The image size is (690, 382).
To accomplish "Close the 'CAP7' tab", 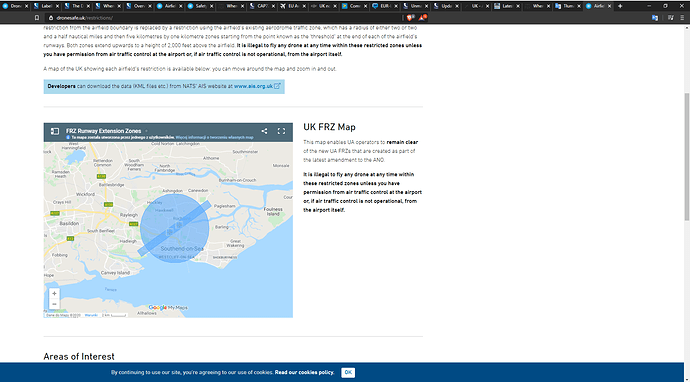I will pyautogui.click(x=272, y=6).
